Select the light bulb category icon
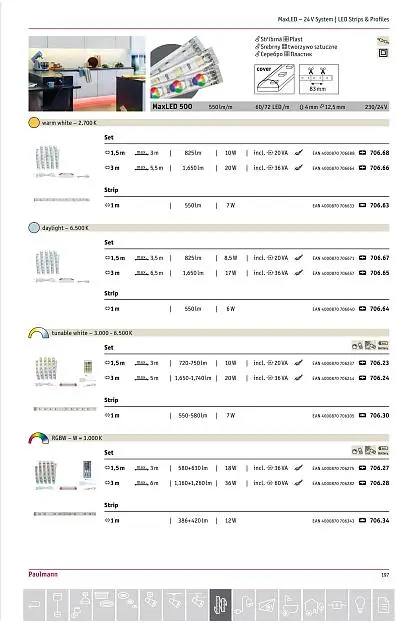 pyautogui.click(x=360, y=605)
